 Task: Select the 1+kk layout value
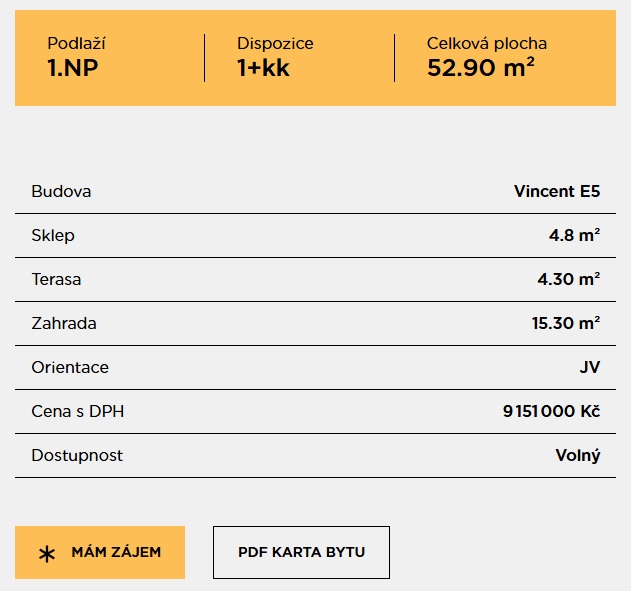263,68
